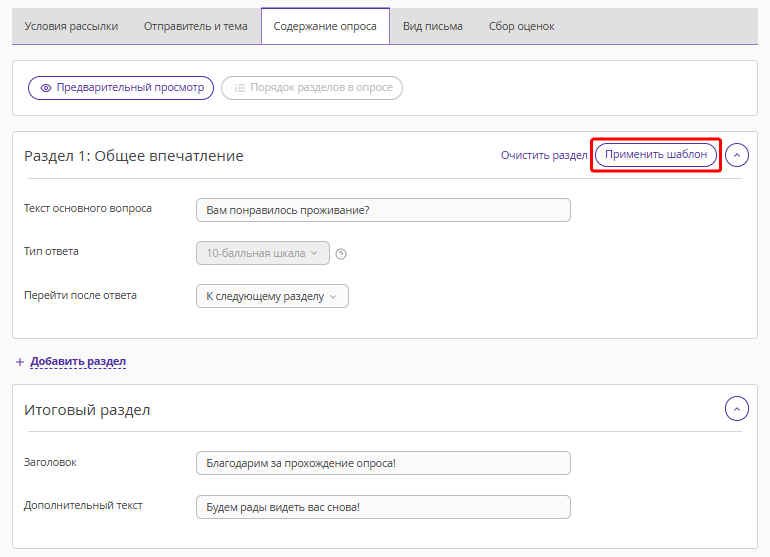
Task: Open the Отправитель и тема tab
Action: click(x=196, y=26)
